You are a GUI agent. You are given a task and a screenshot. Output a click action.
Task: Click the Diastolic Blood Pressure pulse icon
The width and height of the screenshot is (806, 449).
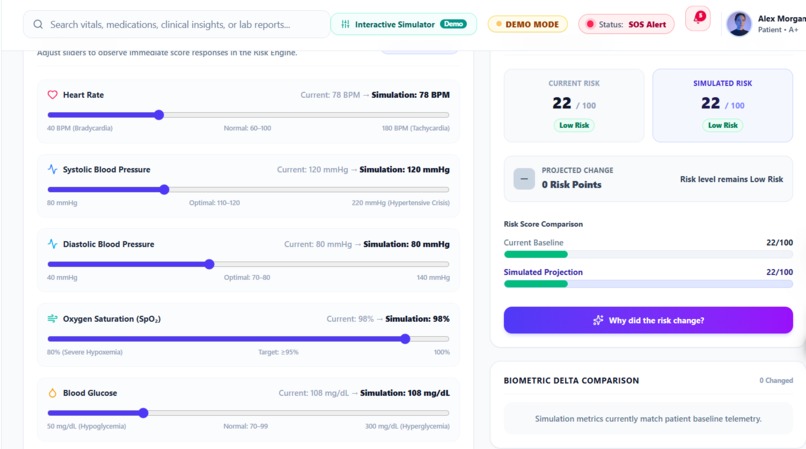coord(52,244)
